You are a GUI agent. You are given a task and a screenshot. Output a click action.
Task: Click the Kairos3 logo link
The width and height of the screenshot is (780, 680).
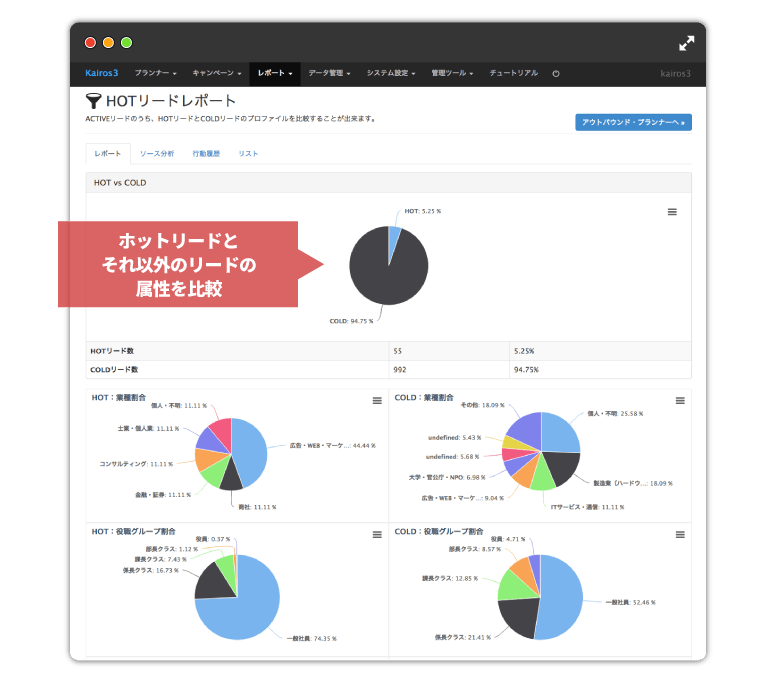tap(101, 73)
